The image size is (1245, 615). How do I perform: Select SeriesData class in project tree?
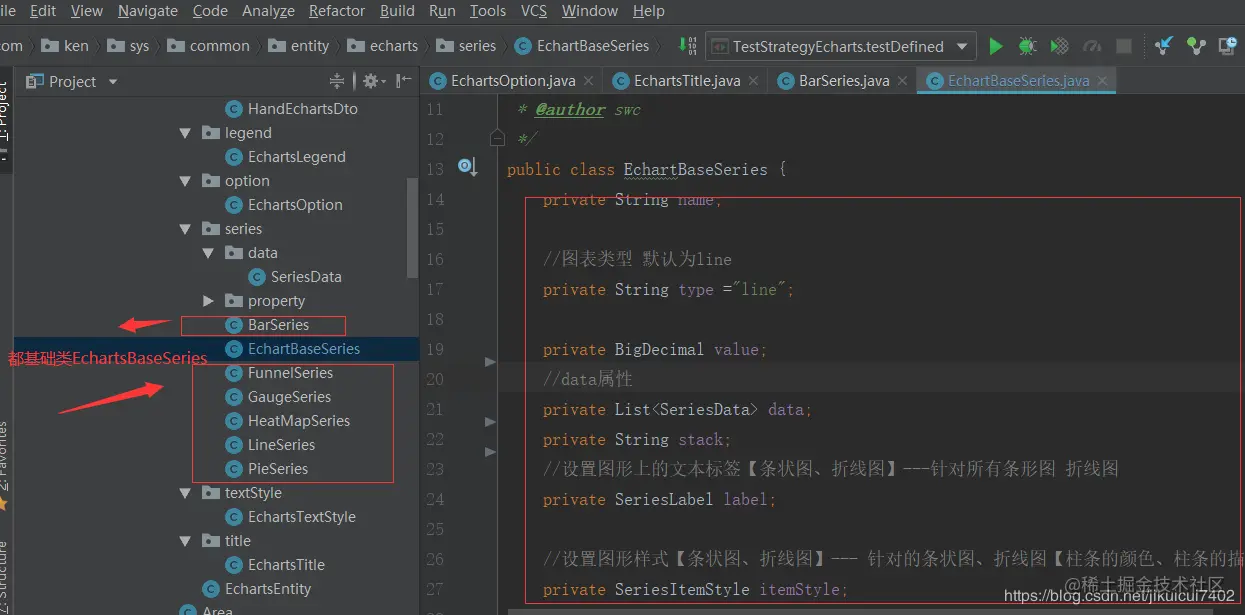pyautogui.click(x=295, y=277)
